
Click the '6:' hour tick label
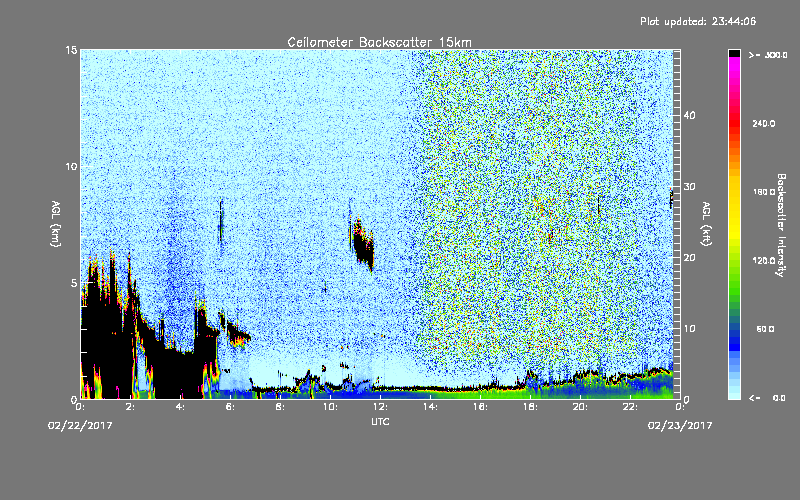tap(231, 407)
